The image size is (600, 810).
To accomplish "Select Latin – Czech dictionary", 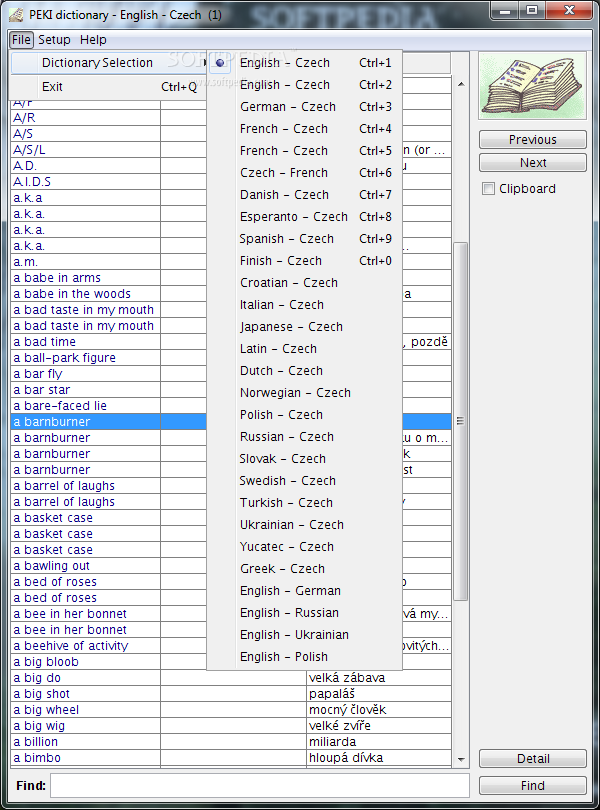I will coord(304,349).
